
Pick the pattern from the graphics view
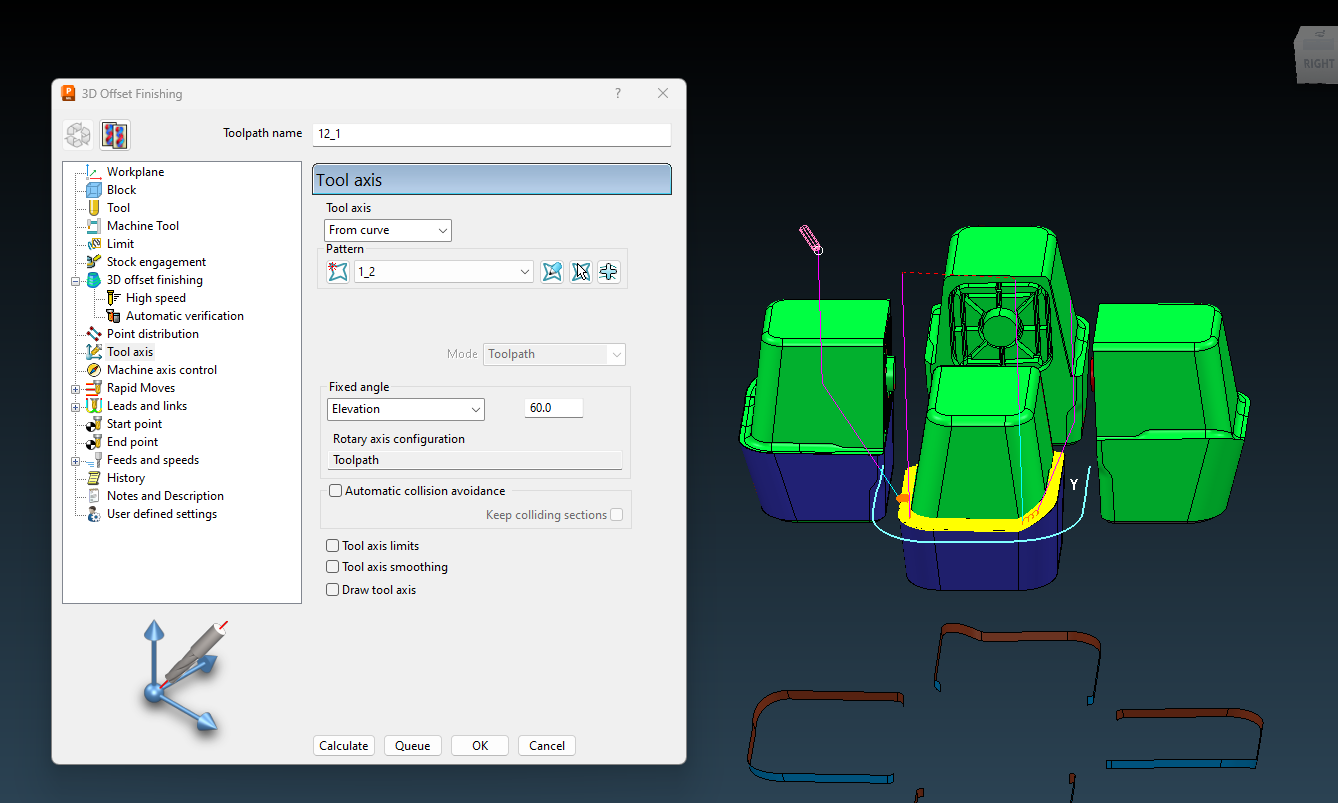pos(580,271)
